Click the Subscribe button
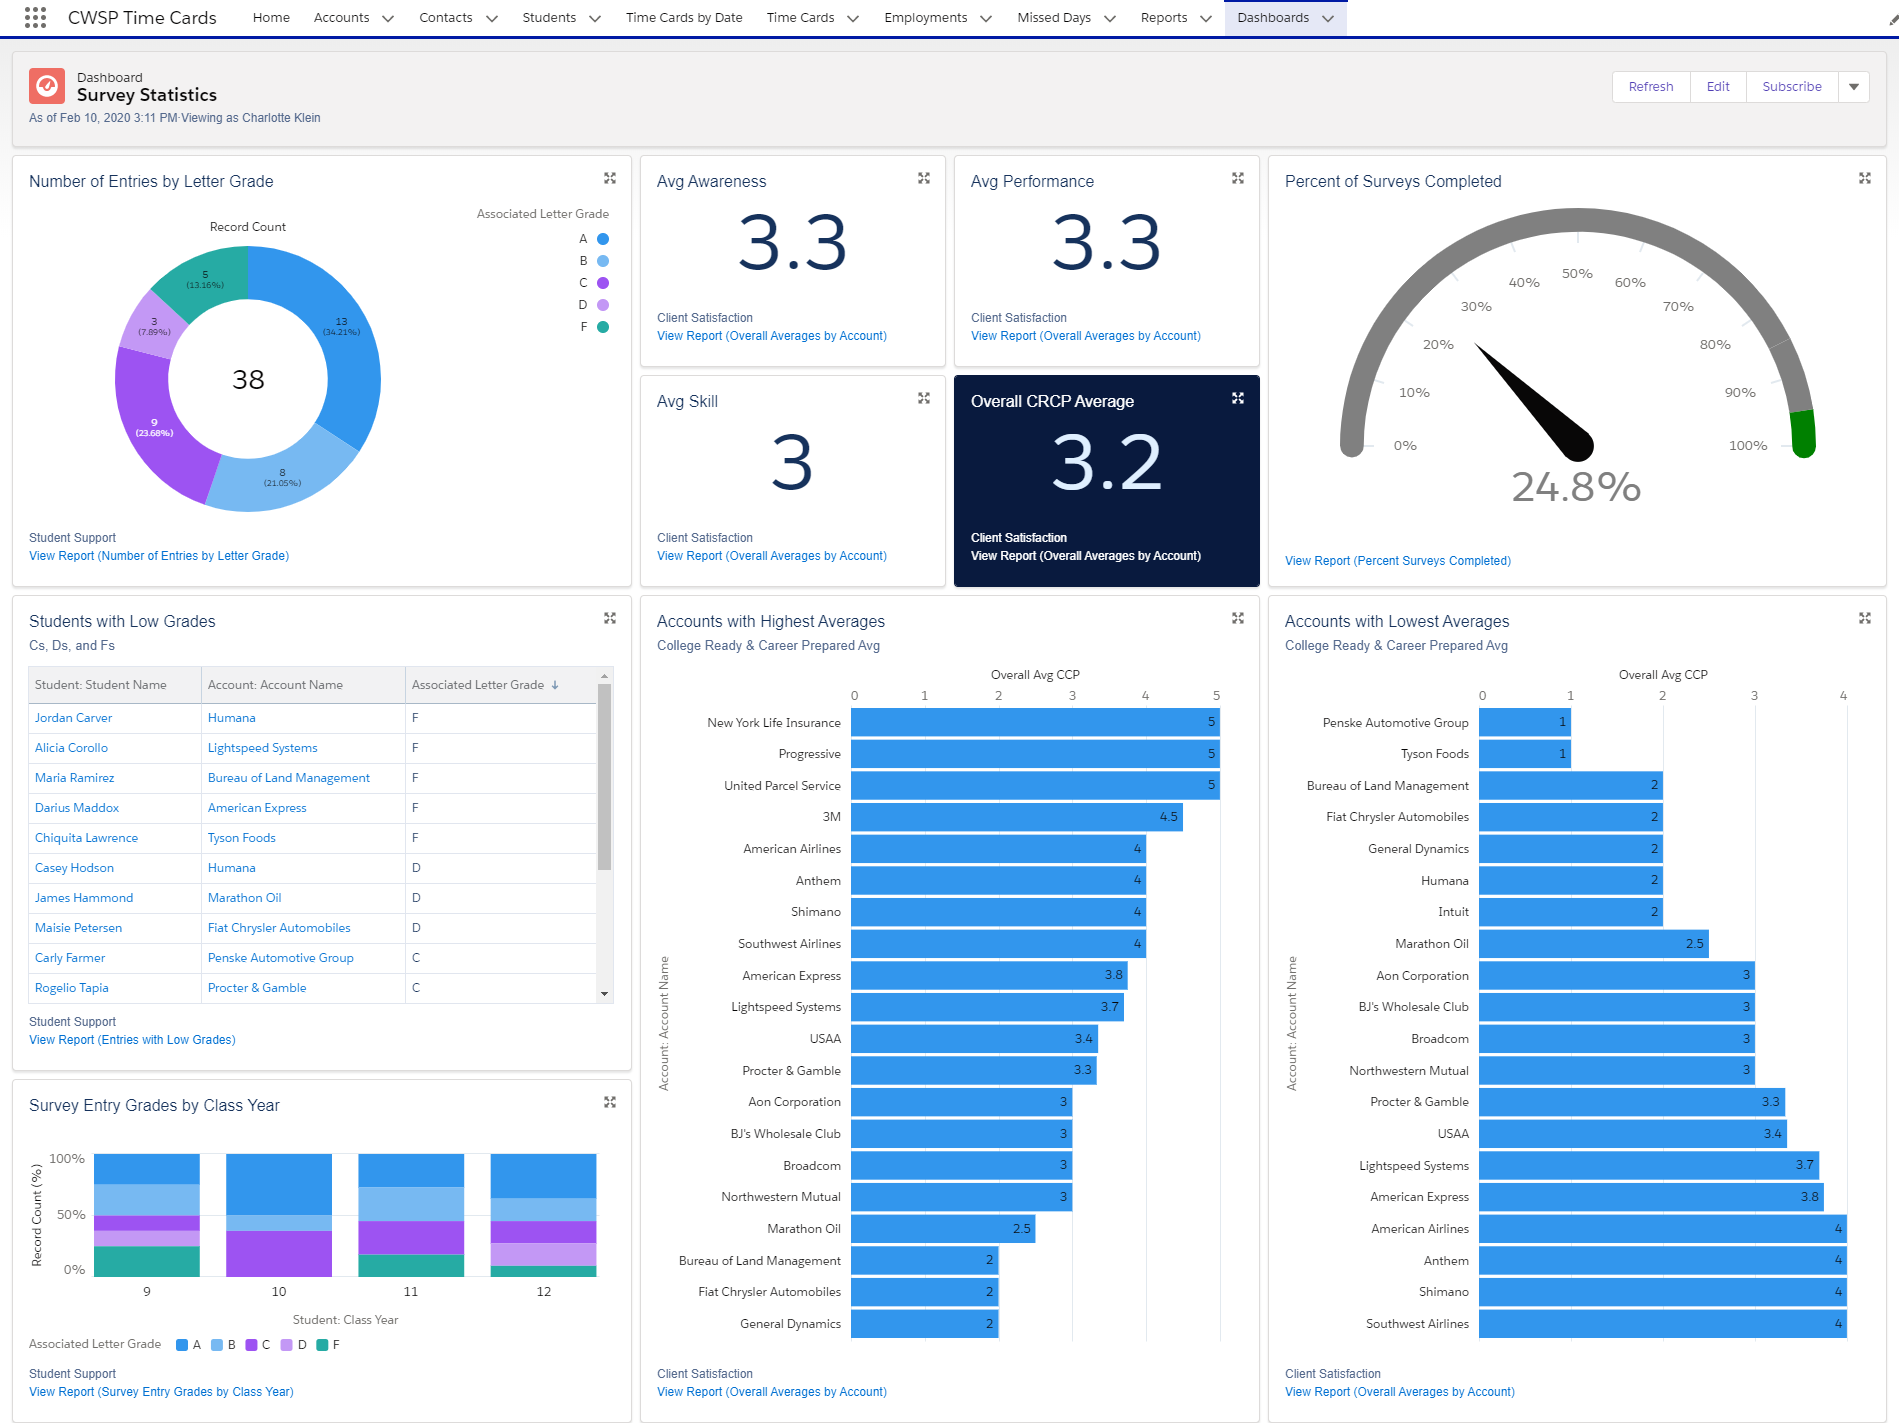The height and width of the screenshot is (1423, 1899). point(1792,87)
